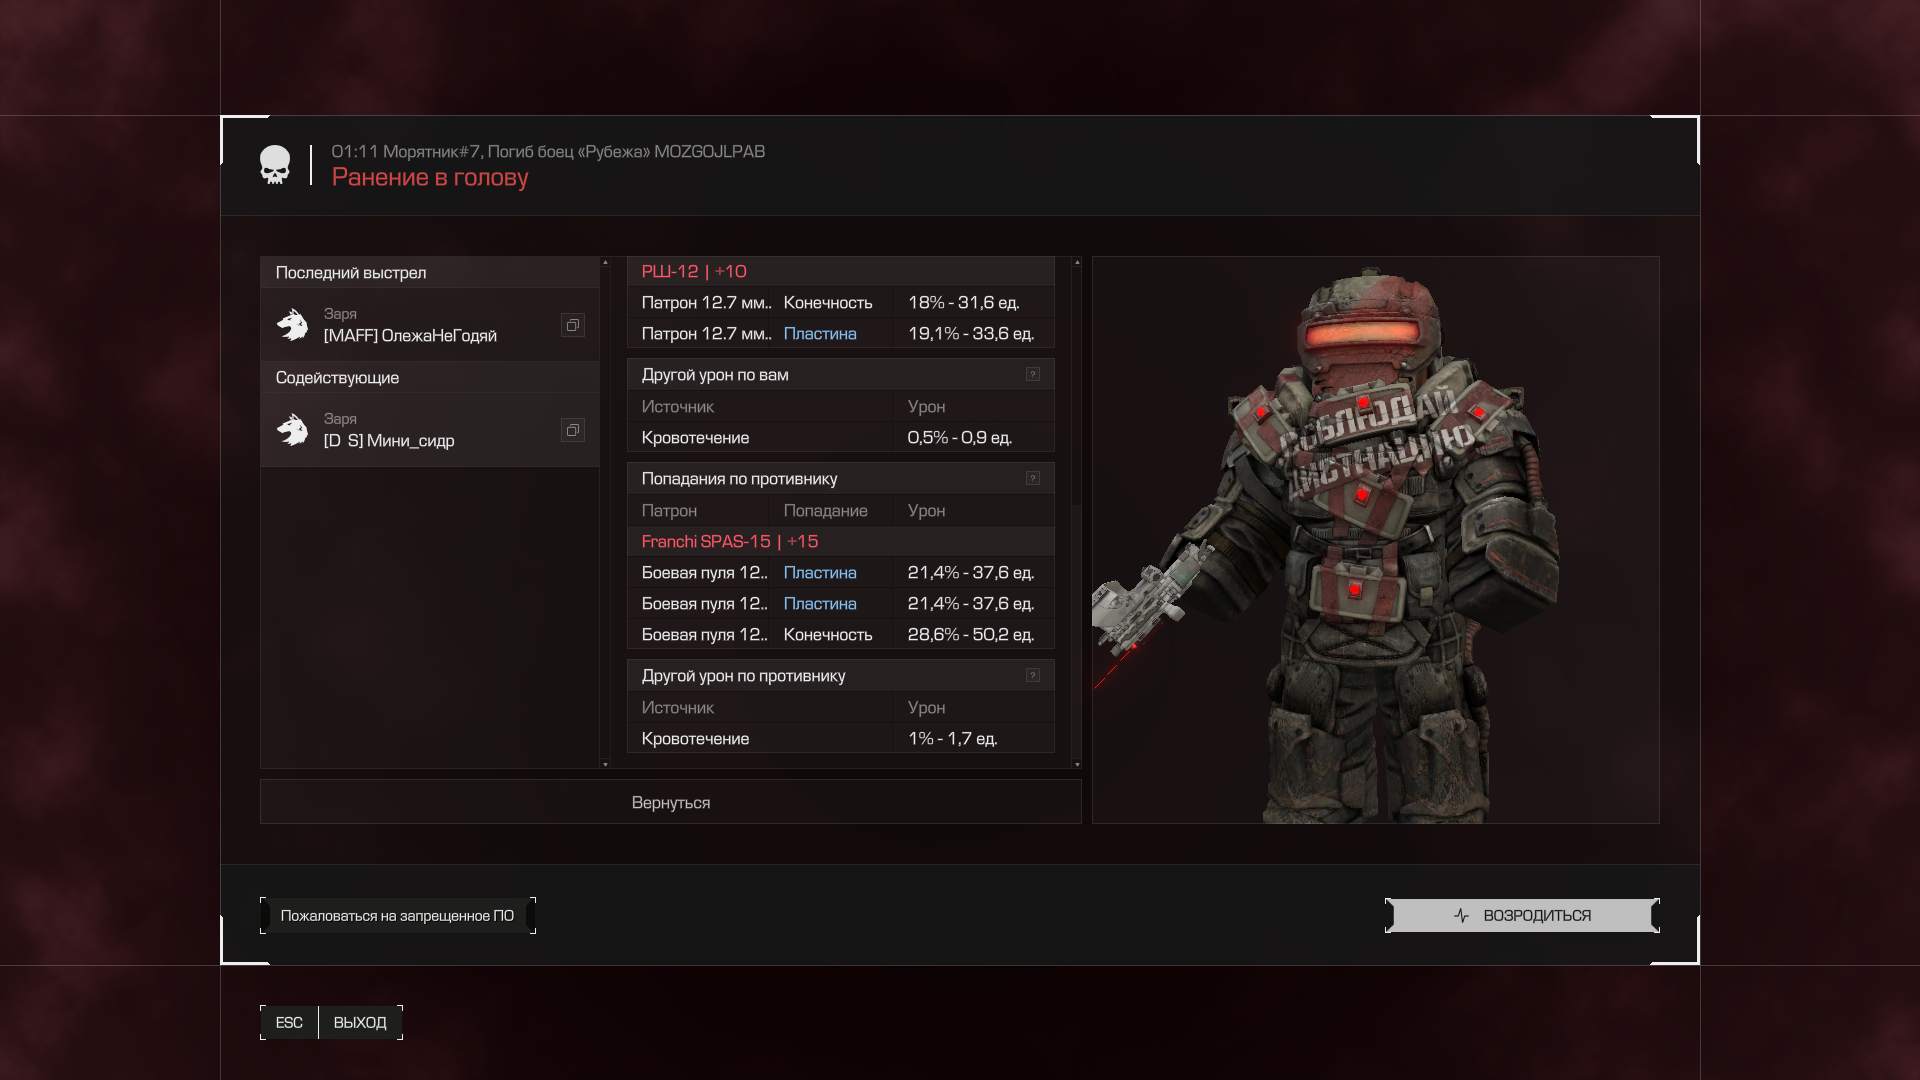Open help icon for Другой урон по противнику

(1032, 675)
